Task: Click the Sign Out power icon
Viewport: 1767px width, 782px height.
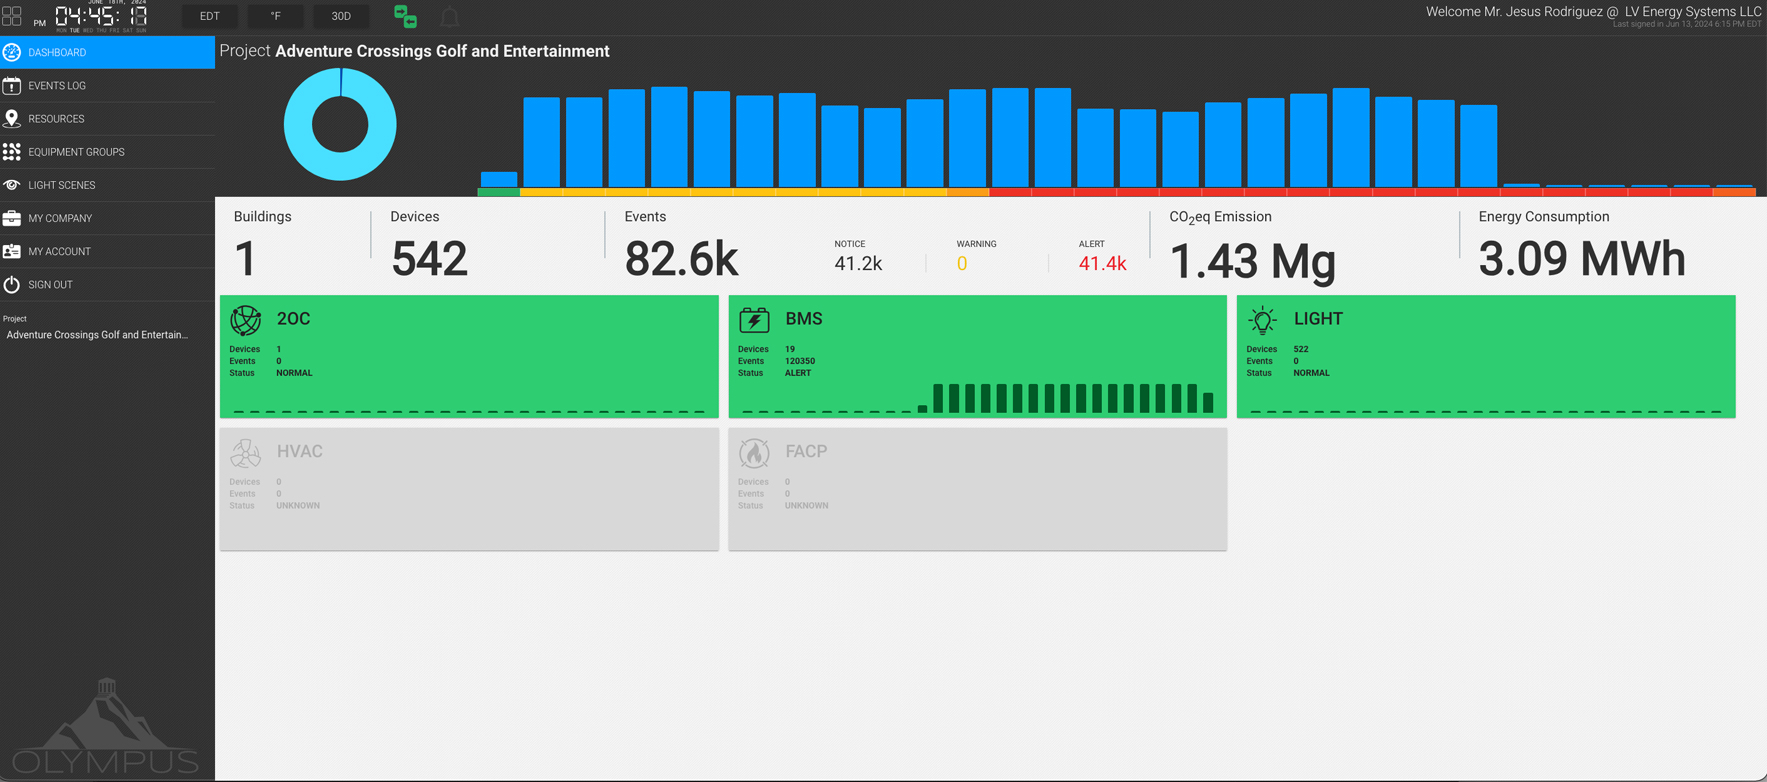Action: point(12,285)
